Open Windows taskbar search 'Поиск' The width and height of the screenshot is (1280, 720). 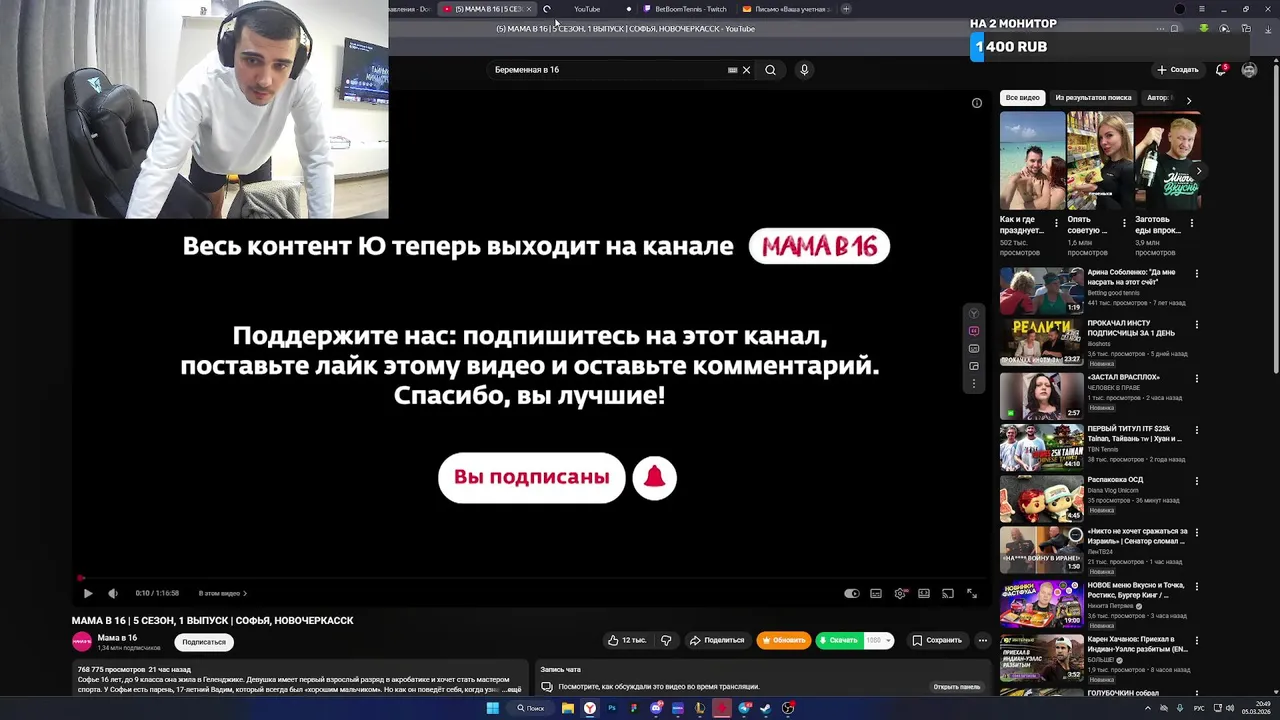tap(530, 708)
